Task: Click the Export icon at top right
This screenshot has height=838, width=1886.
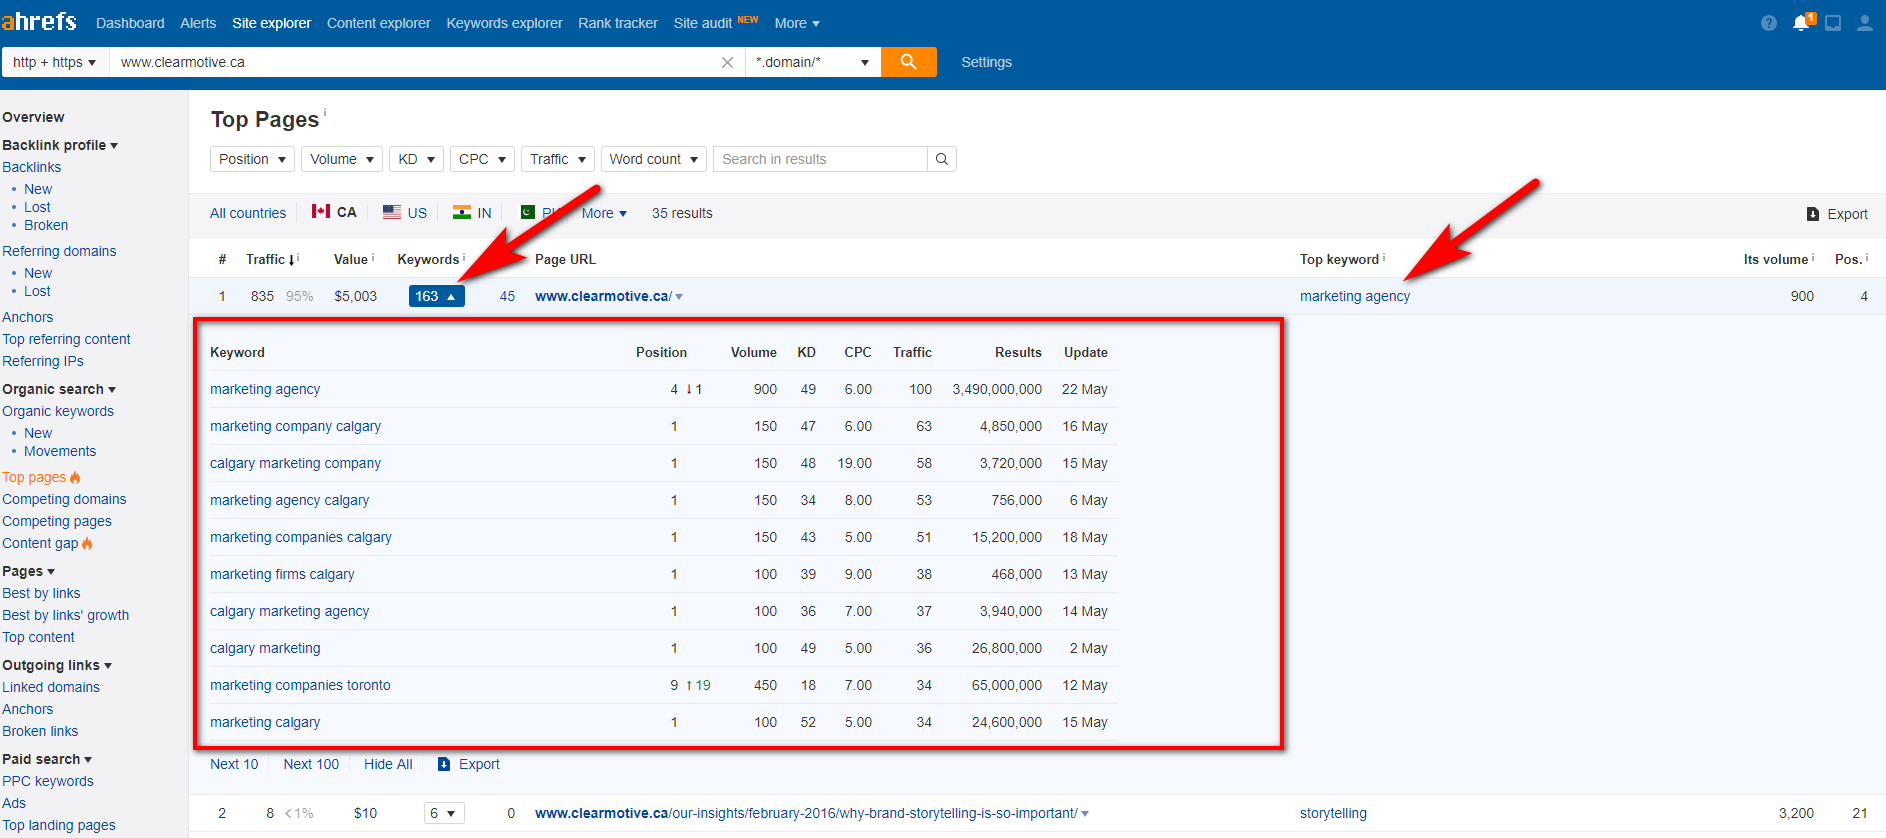Action: pos(1837,214)
